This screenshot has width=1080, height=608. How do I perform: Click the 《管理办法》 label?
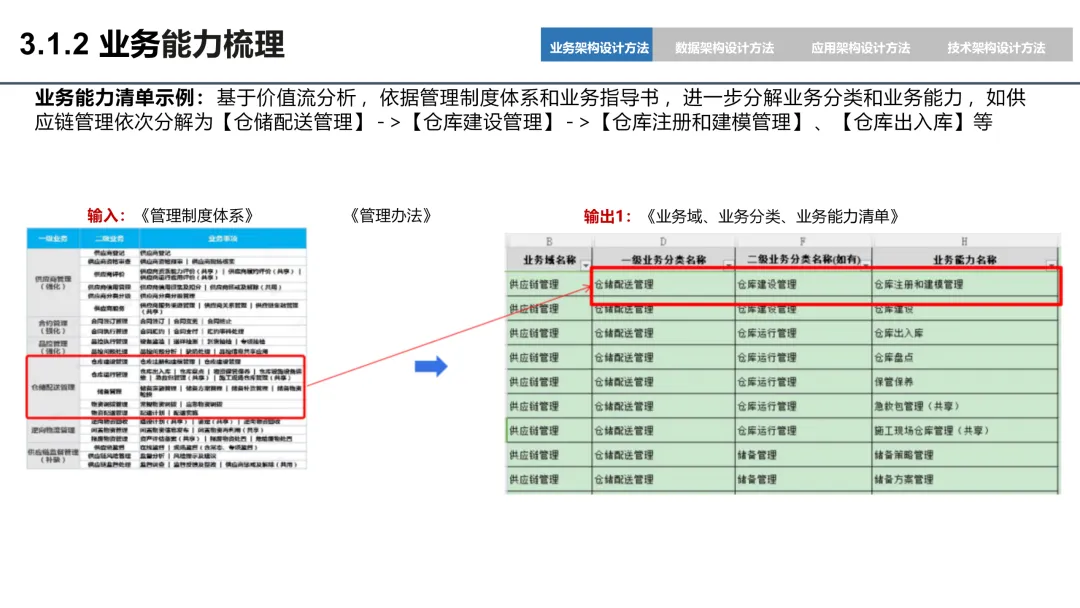(x=391, y=216)
